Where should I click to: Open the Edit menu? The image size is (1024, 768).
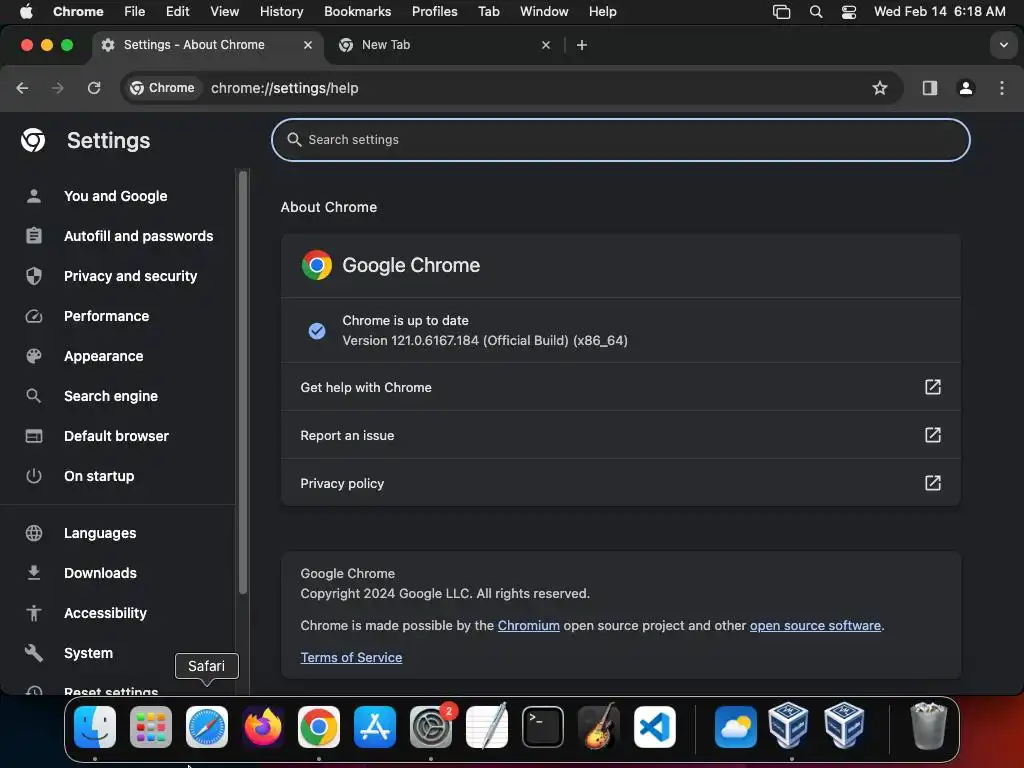click(178, 12)
